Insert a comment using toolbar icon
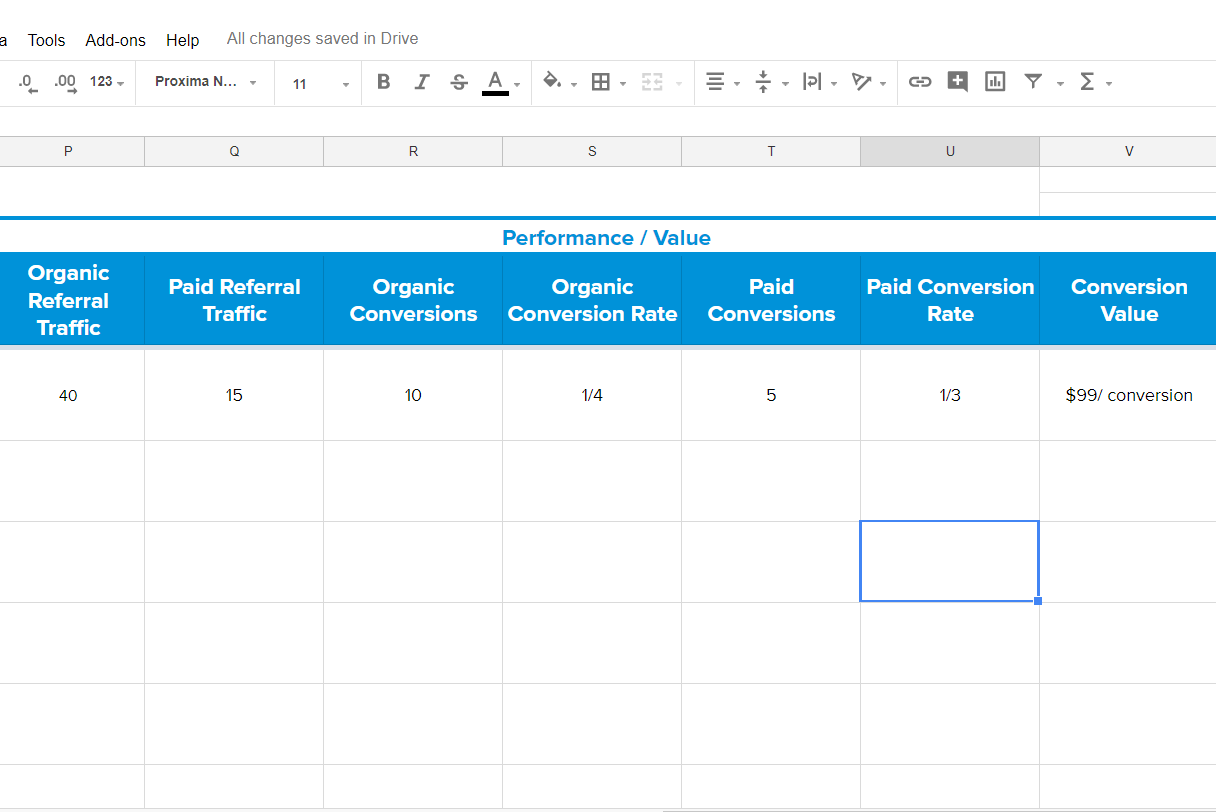This screenshot has width=1216, height=812. [957, 82]
